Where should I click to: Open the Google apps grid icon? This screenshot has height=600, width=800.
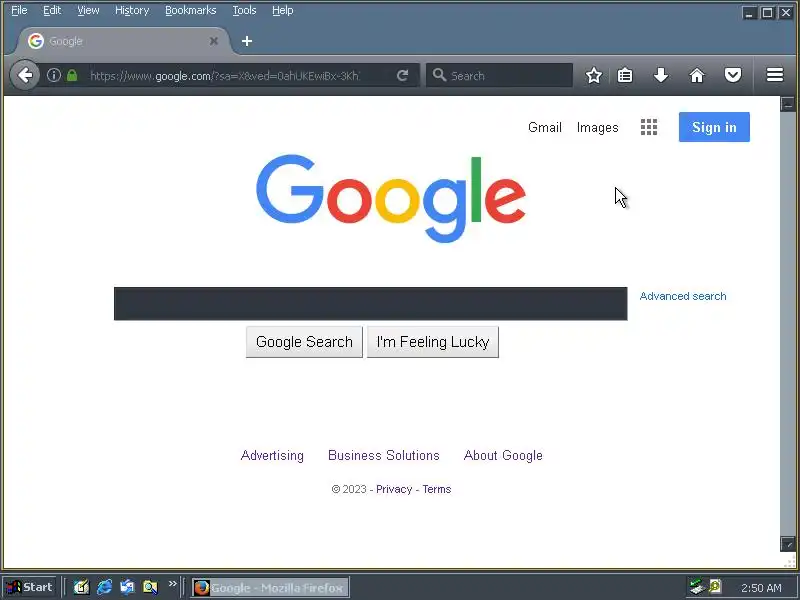click(x=648, y=127)
